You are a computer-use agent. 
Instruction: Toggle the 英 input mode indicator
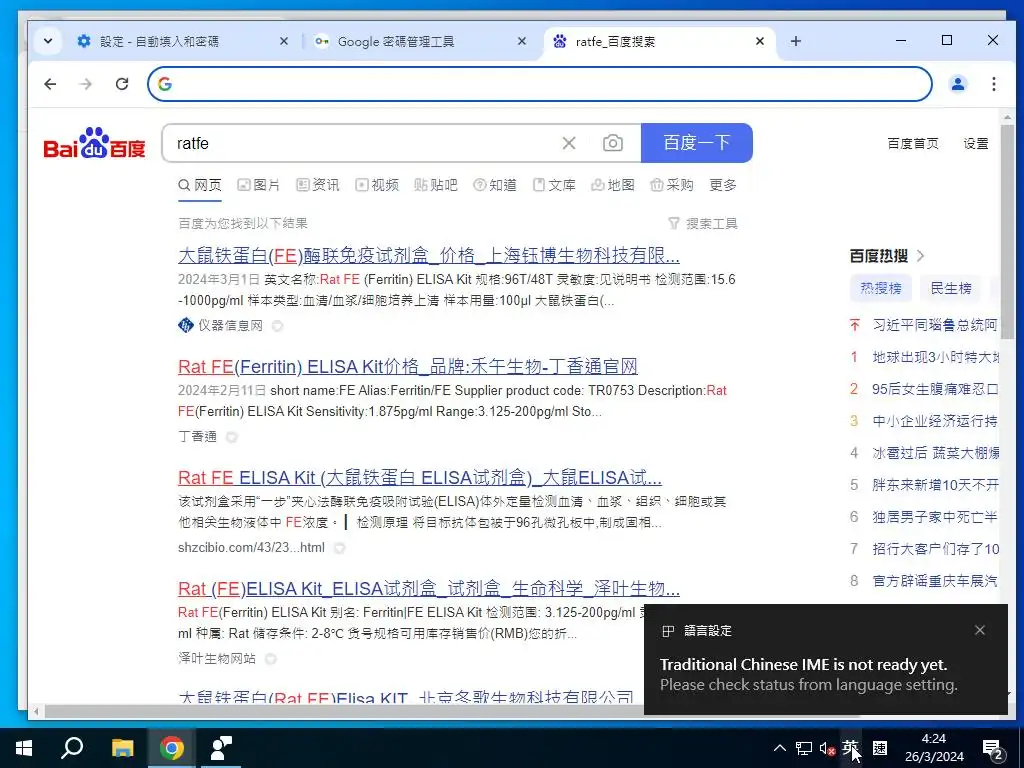click(850, 748)
